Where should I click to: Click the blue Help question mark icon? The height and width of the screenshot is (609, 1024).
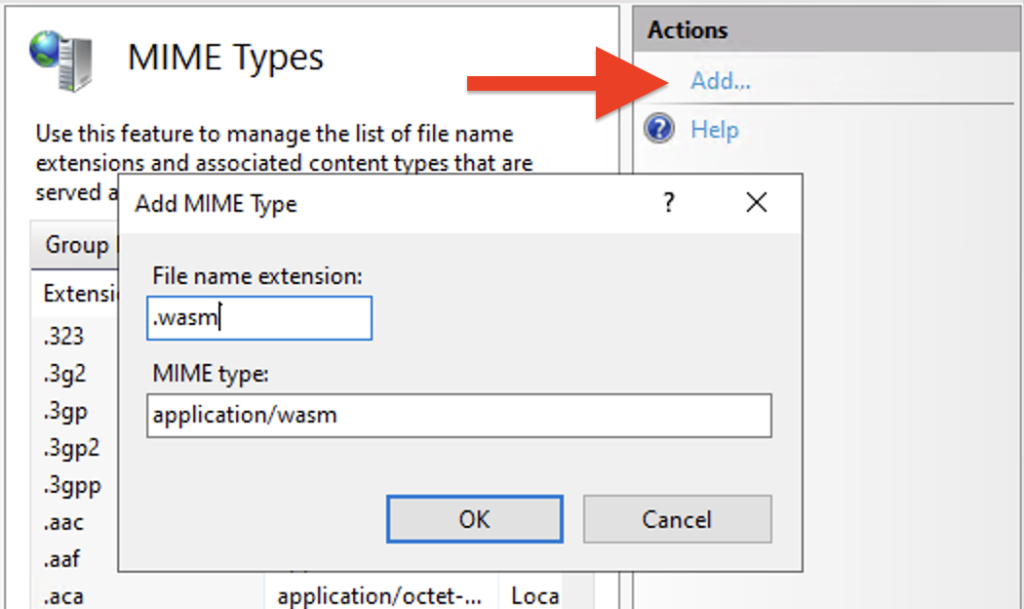pos(659,128)
